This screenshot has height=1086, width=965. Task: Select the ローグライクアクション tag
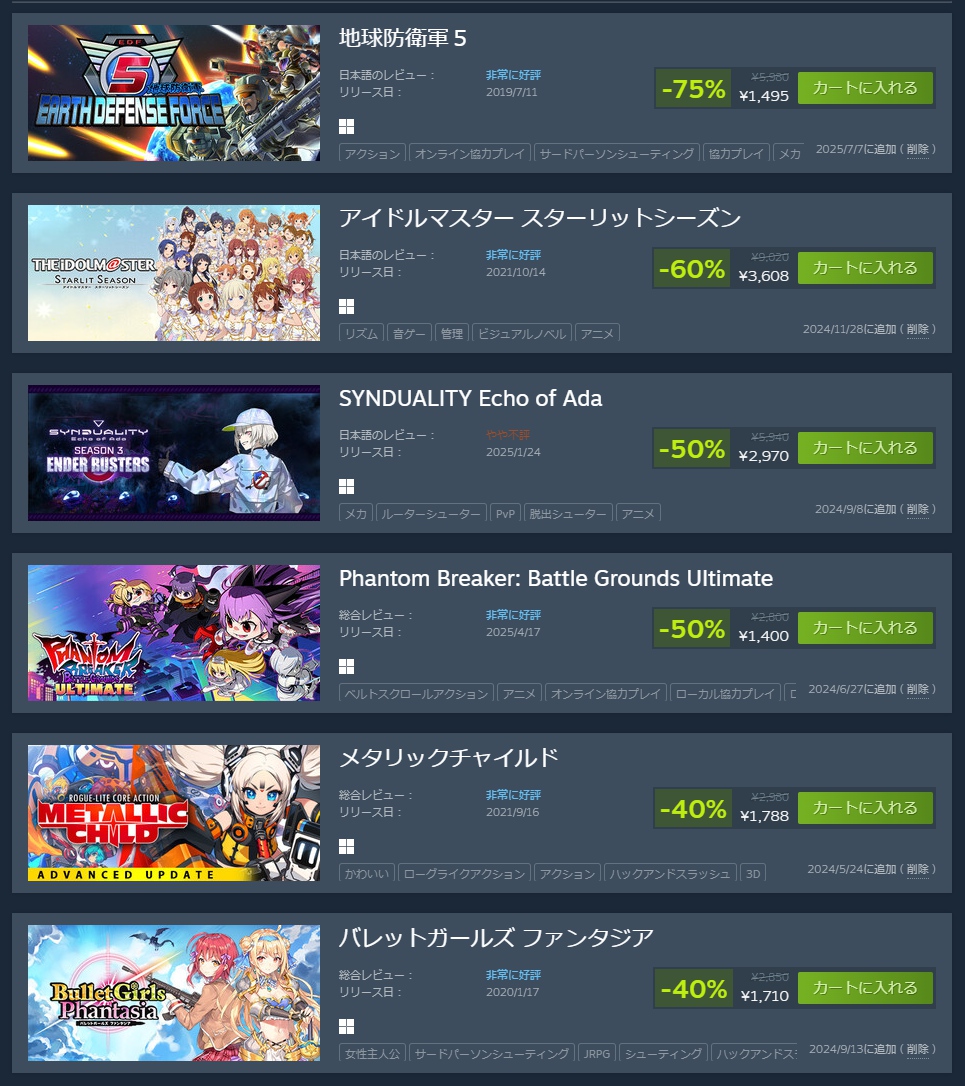tap(464, 873)
